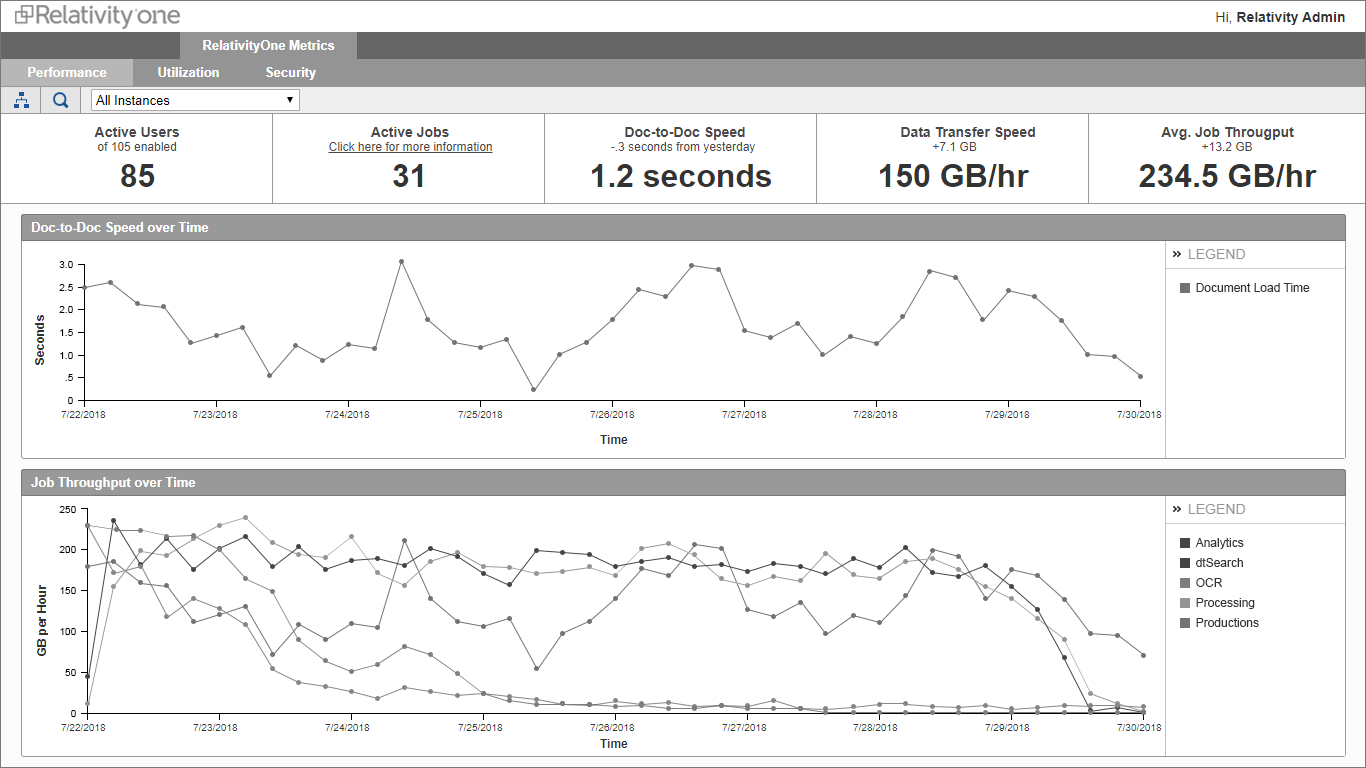
Task: Click the hierarchy tree icon in toolbar
Action: coord(21,100)
